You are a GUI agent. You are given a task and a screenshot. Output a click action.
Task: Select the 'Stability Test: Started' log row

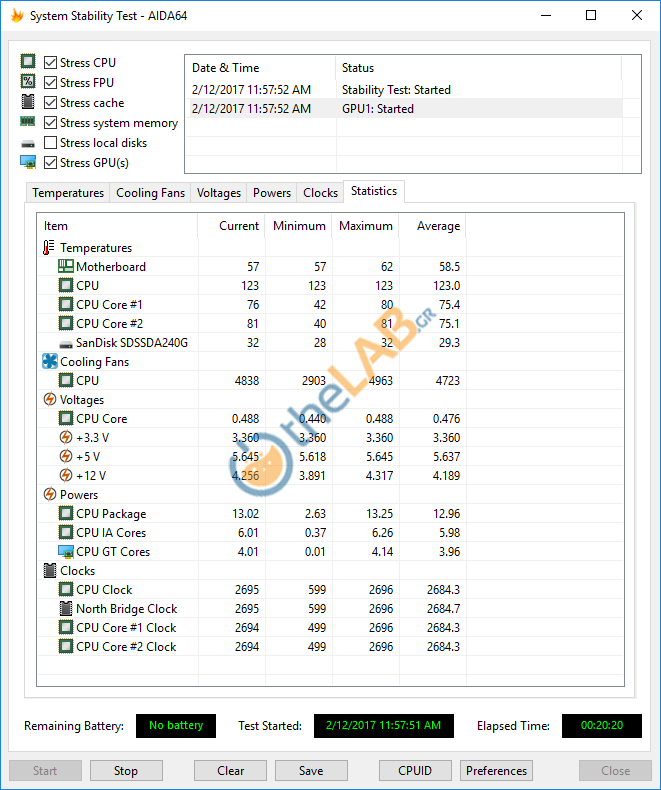404,90
